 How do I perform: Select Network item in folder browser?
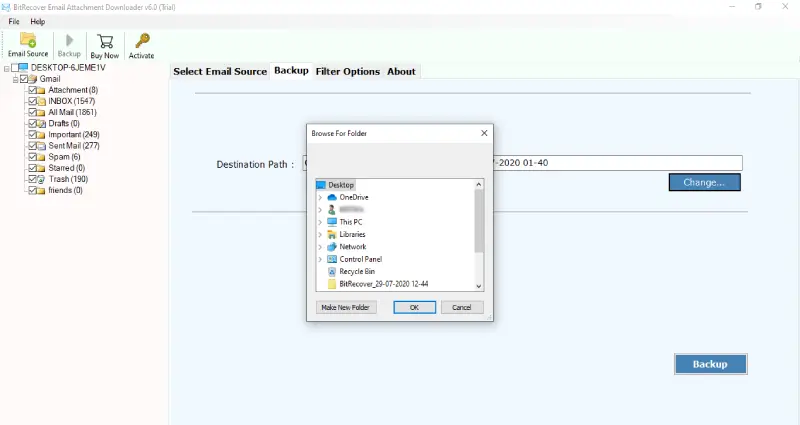click(x=352, y=246)
